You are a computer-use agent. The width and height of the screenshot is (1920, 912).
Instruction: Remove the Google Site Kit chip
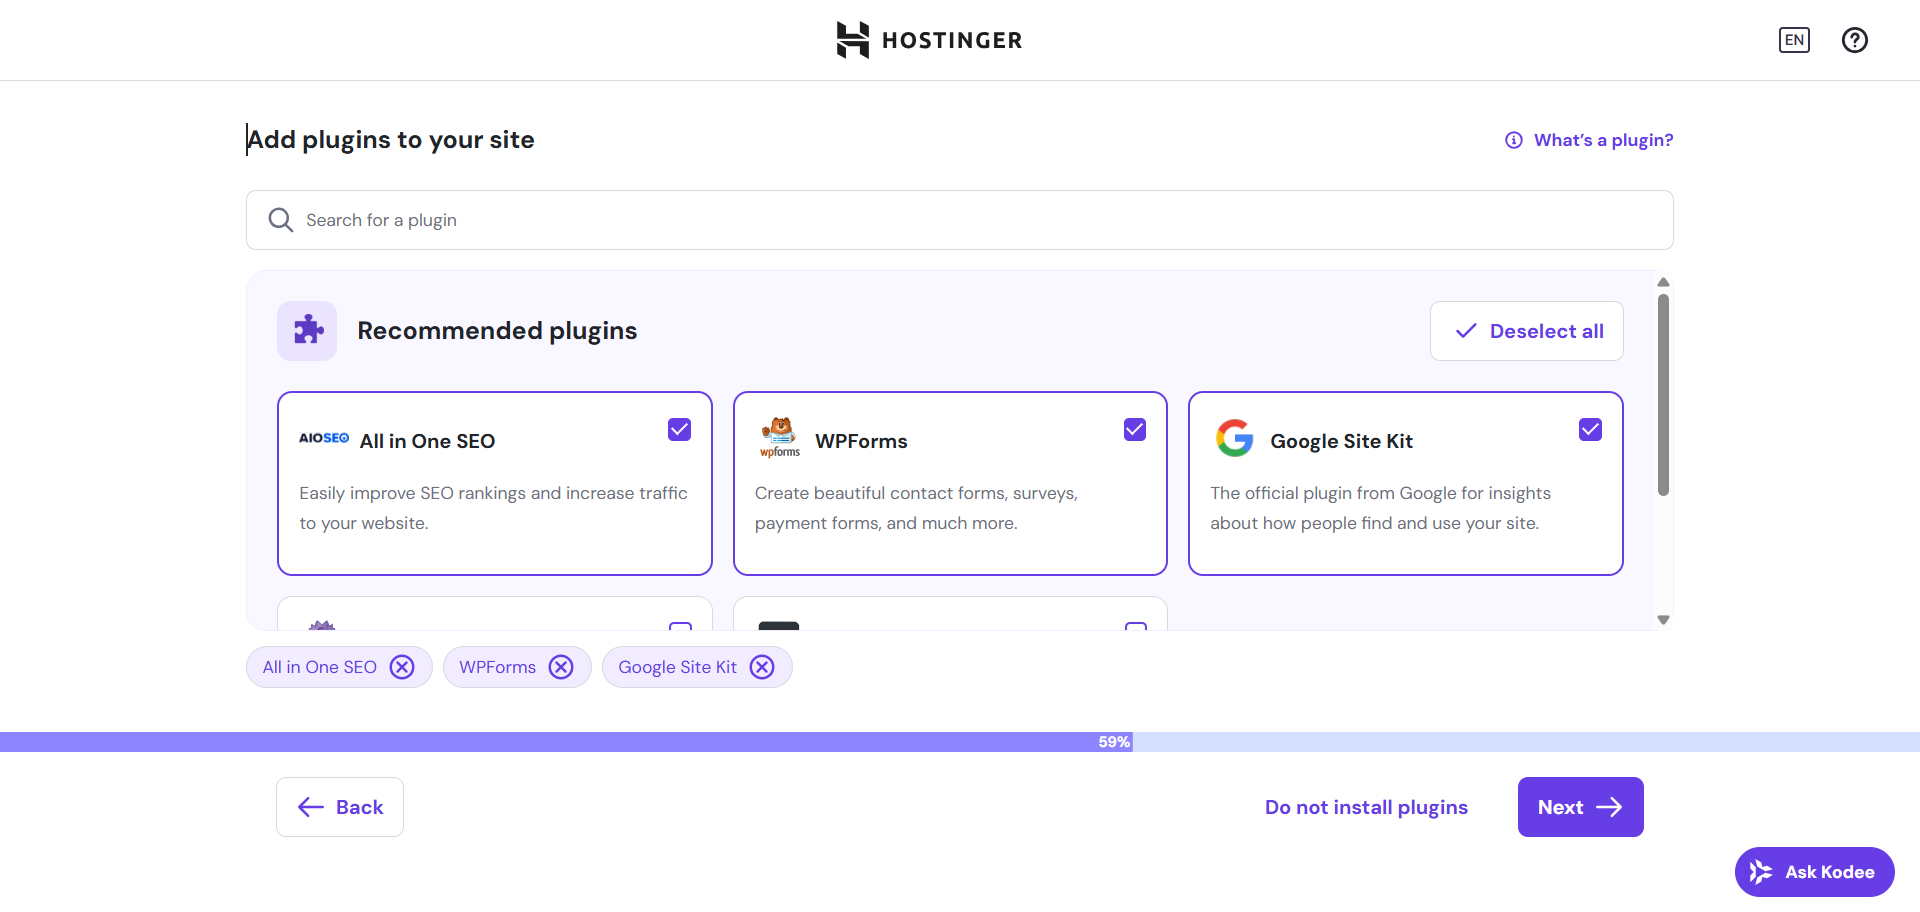coord(762,667)
